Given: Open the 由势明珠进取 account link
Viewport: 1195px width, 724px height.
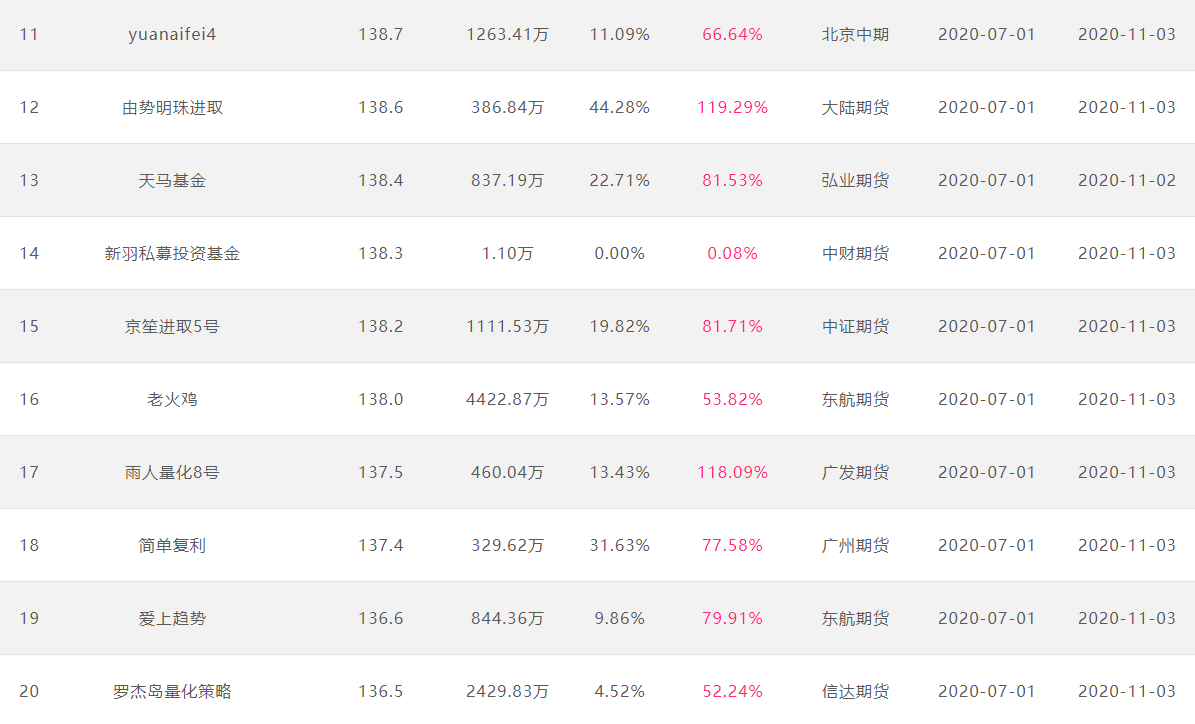Looking at the screenshot, I should click(x=172, y=107).
